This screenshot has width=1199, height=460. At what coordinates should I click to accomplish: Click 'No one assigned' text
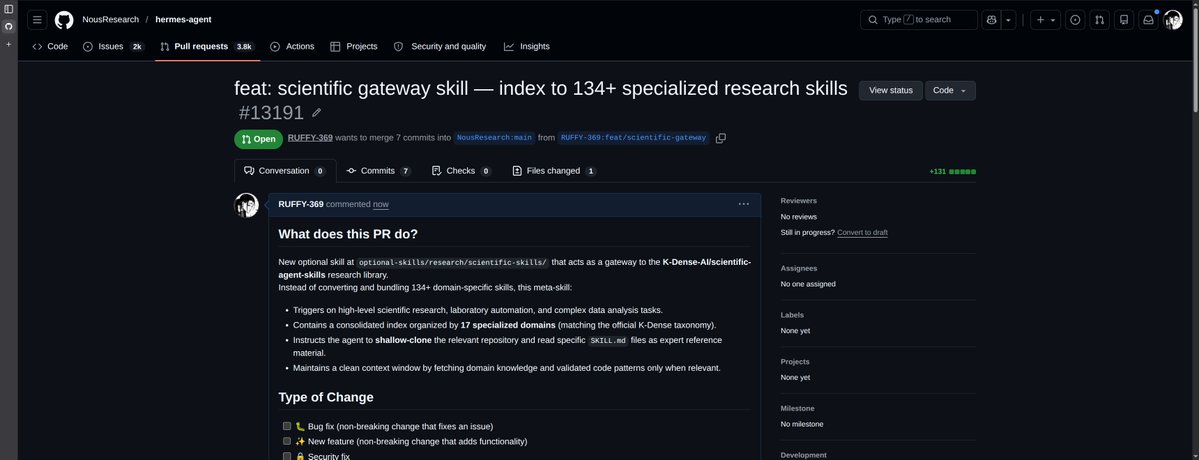click(x=807, y=284)
